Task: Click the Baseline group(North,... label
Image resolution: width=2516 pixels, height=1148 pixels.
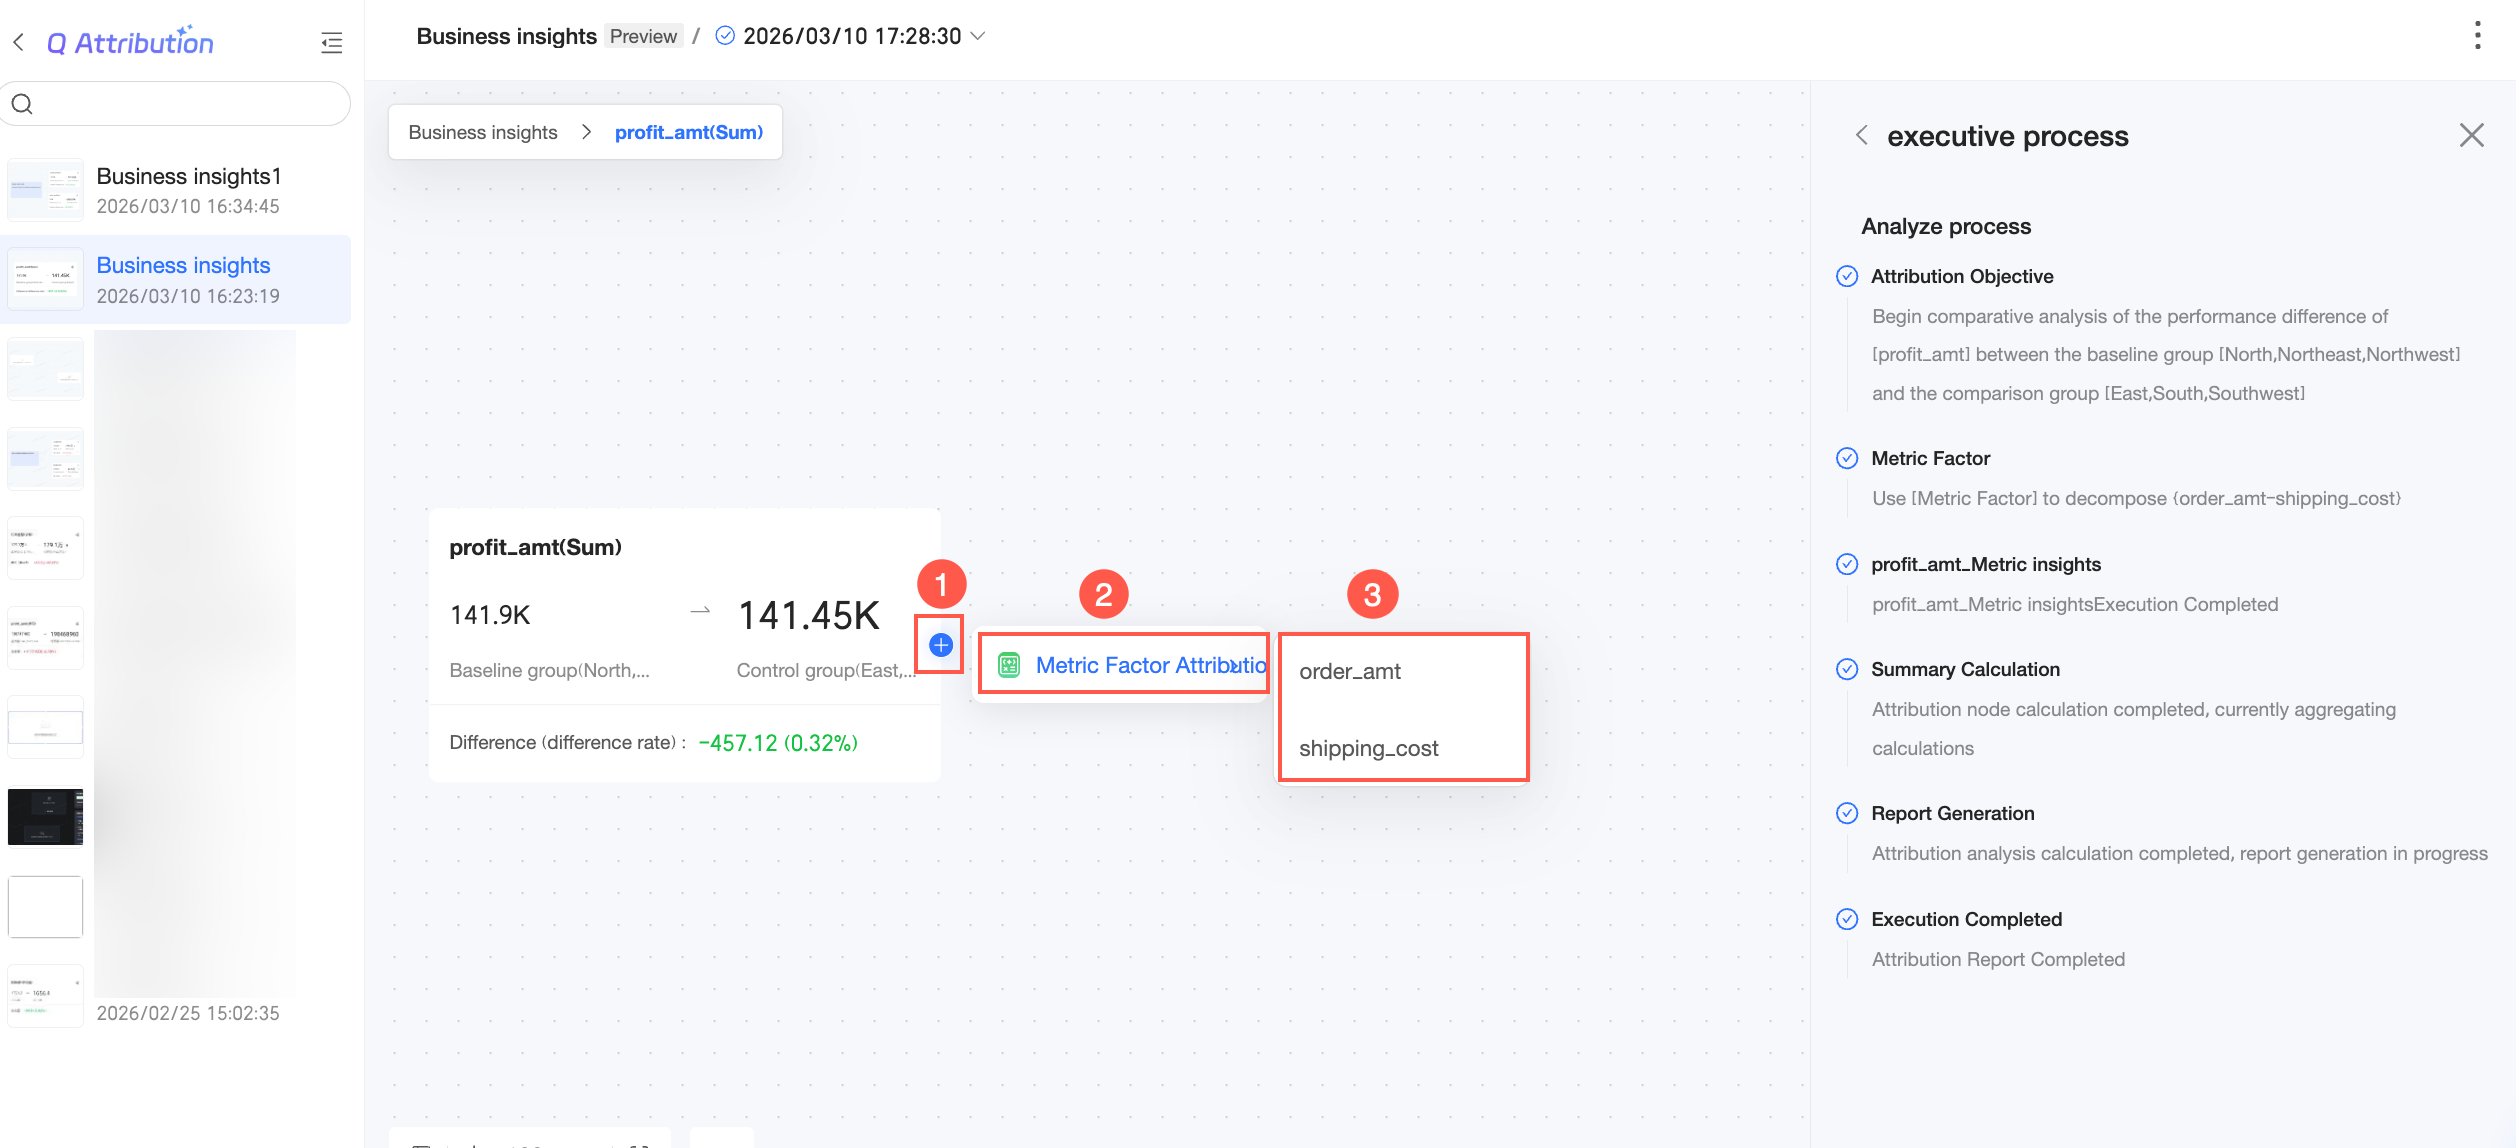Action: click(x=549, y=670)
